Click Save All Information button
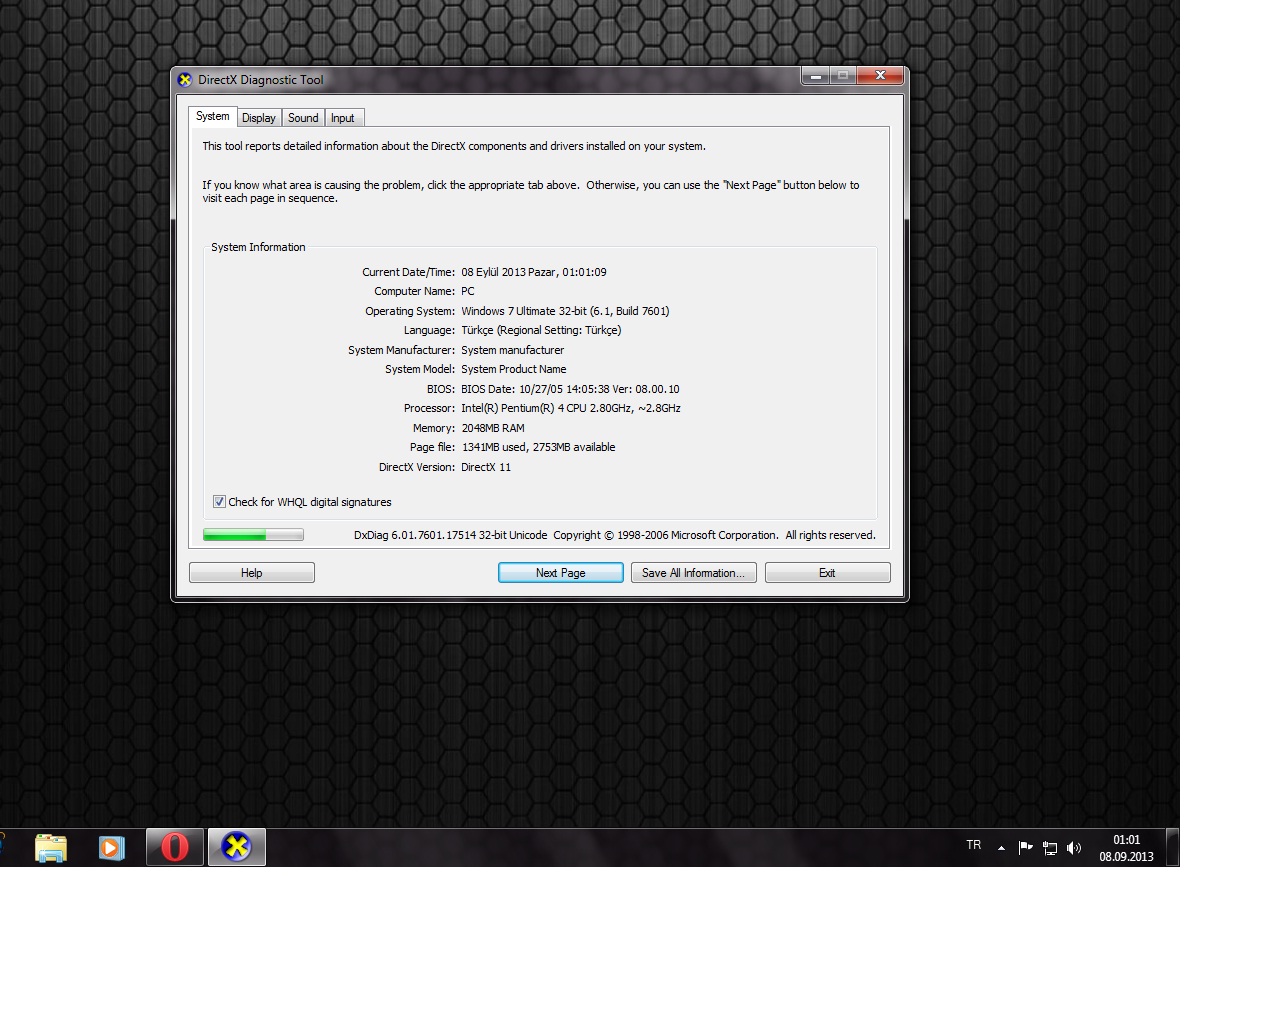The height and width of the screenshot is (1024, 1280). point(694,573)
